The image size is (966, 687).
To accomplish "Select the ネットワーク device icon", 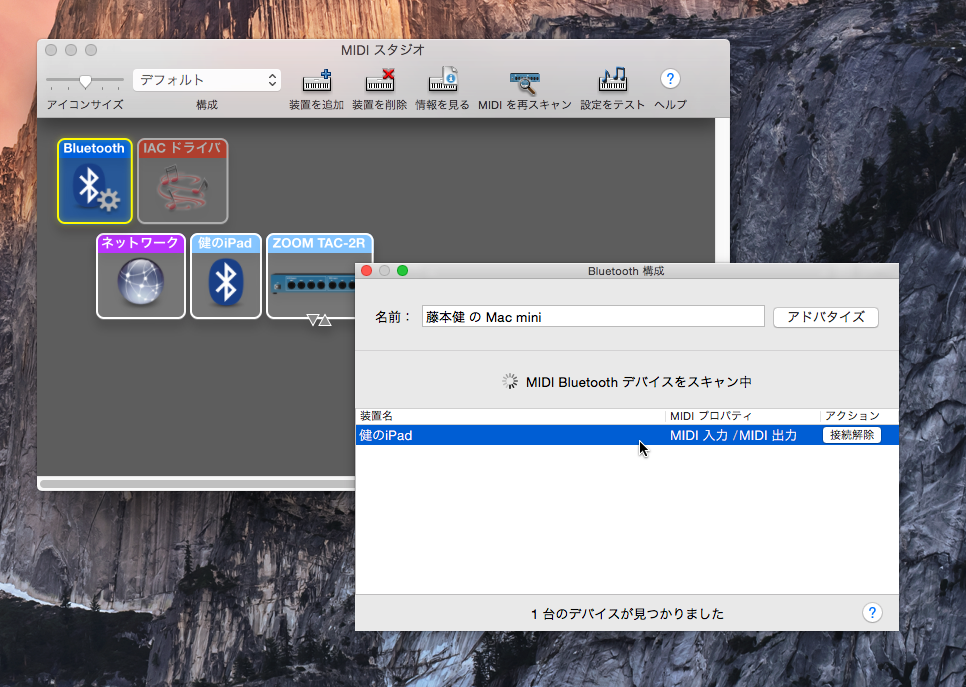I will point(141,276).
